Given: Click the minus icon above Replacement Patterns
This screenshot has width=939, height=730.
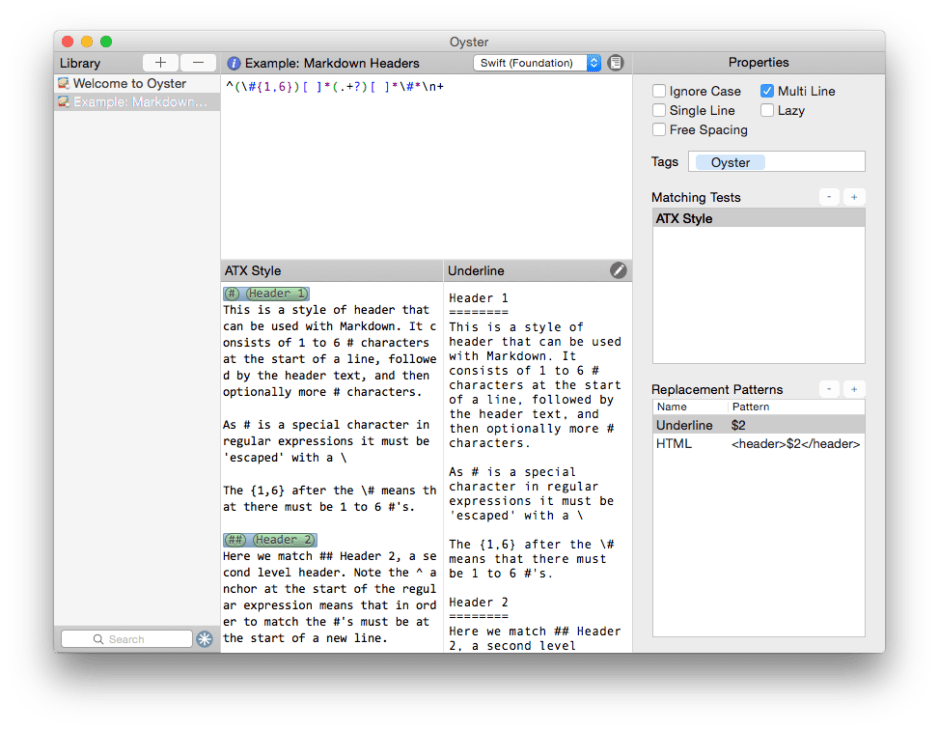Looking at the screenshot, I should [x=829, y=388].
